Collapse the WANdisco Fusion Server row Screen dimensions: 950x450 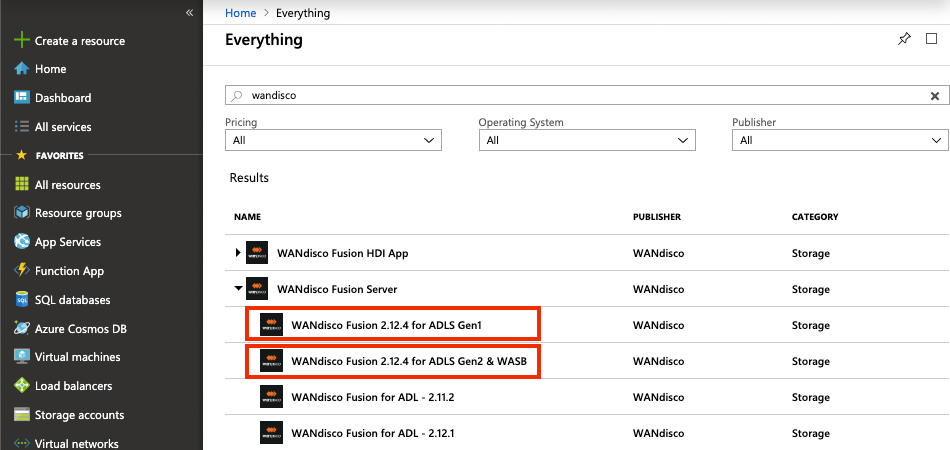(239, 289)
